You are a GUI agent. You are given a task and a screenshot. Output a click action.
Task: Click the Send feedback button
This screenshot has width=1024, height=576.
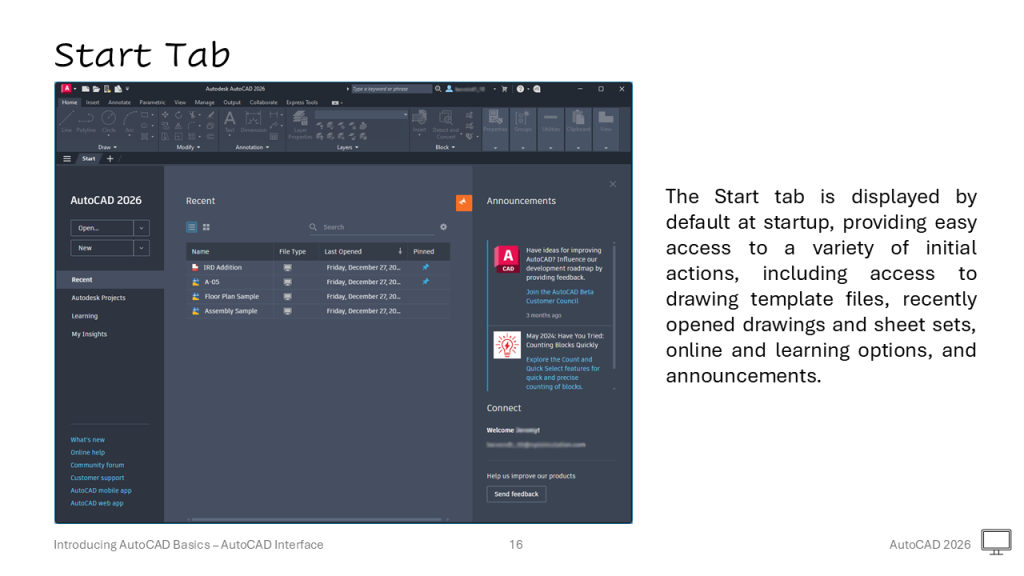pyautogui.click(x=516, y=494)
